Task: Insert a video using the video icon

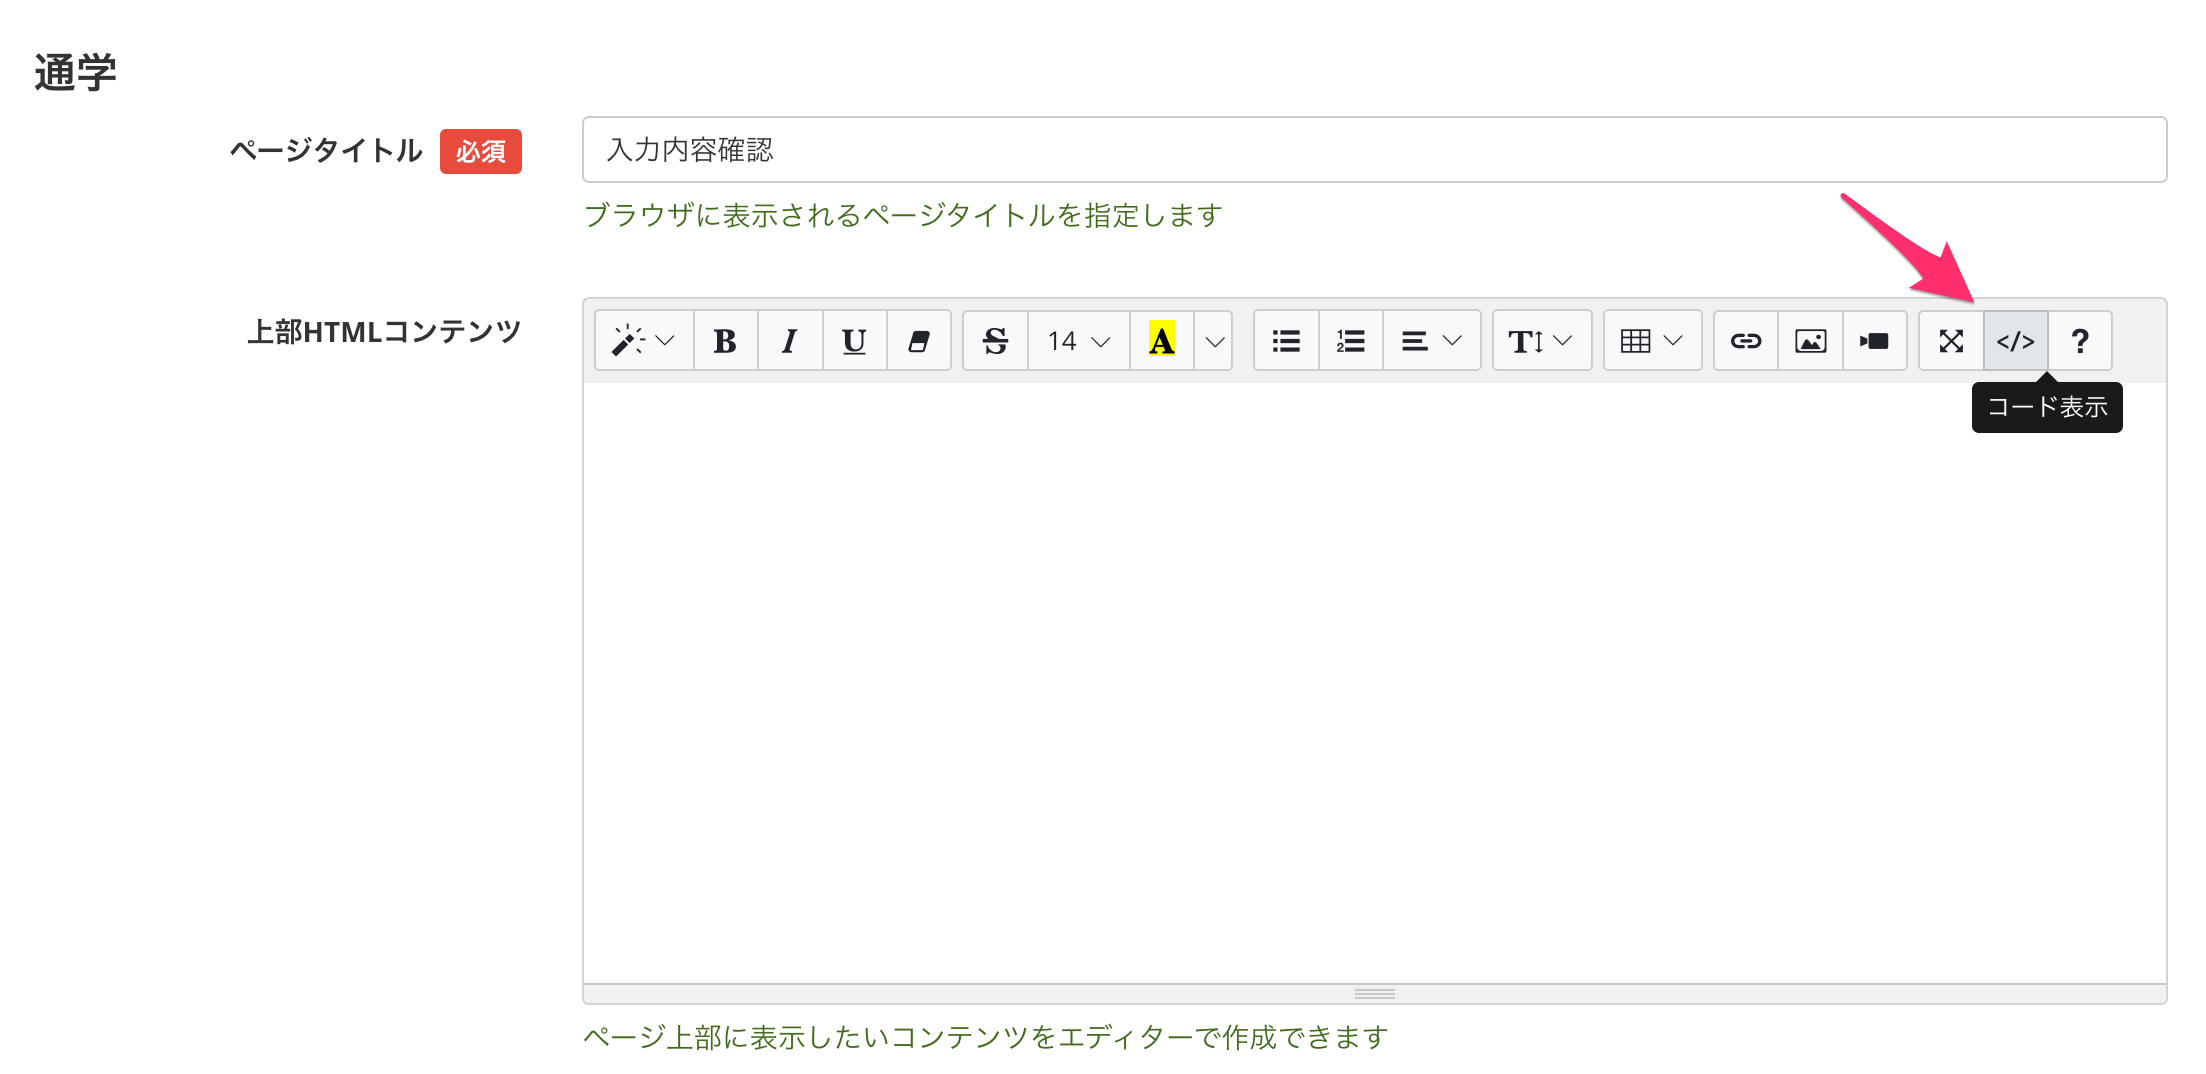Action: 1874,341
